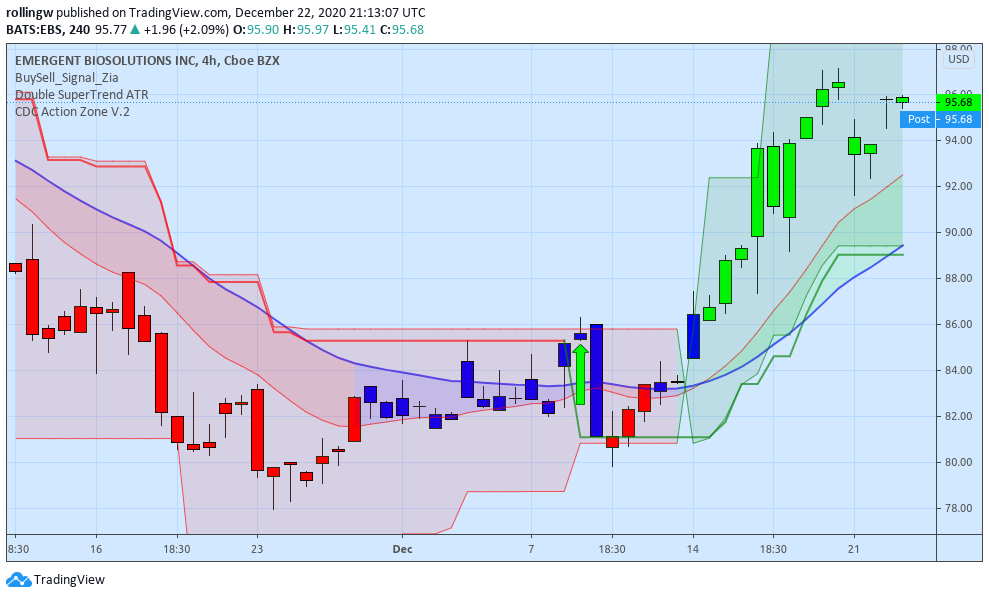Select the CDC Action Zone V.2 label
The width and height of the screenshot is (989, 598).
pyautogui.click(x=72, y=112)
